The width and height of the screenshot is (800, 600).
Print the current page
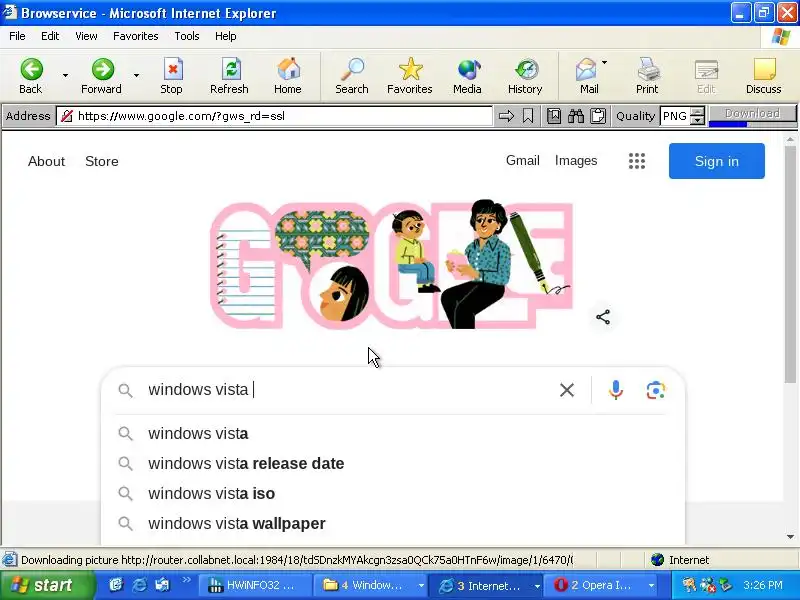click(647, 76)
